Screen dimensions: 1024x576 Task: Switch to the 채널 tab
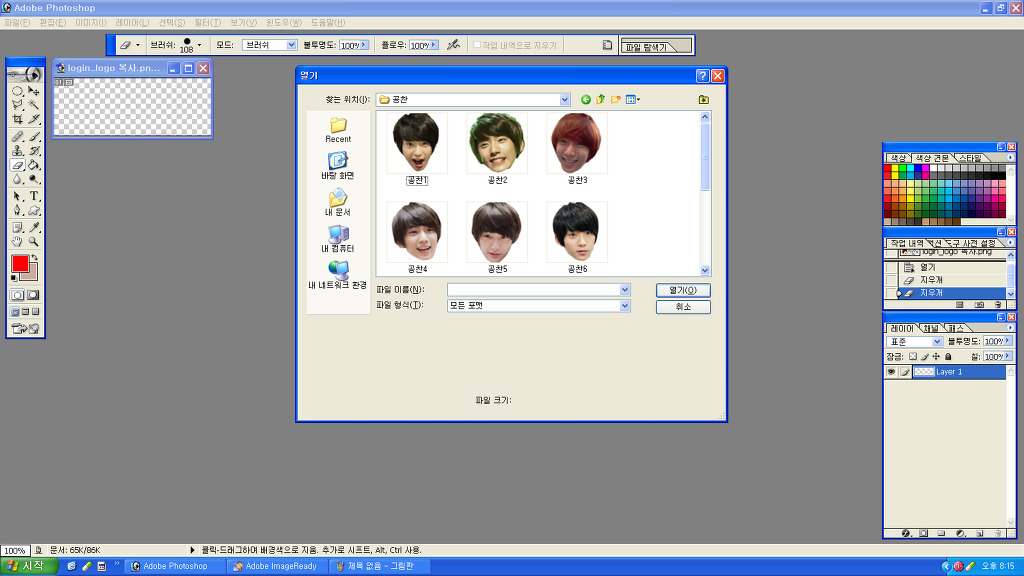pos(931,328)
